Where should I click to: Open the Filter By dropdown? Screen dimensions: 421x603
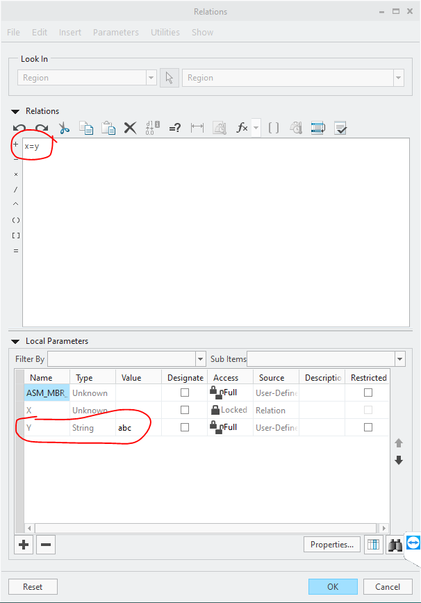pos(200,359)
